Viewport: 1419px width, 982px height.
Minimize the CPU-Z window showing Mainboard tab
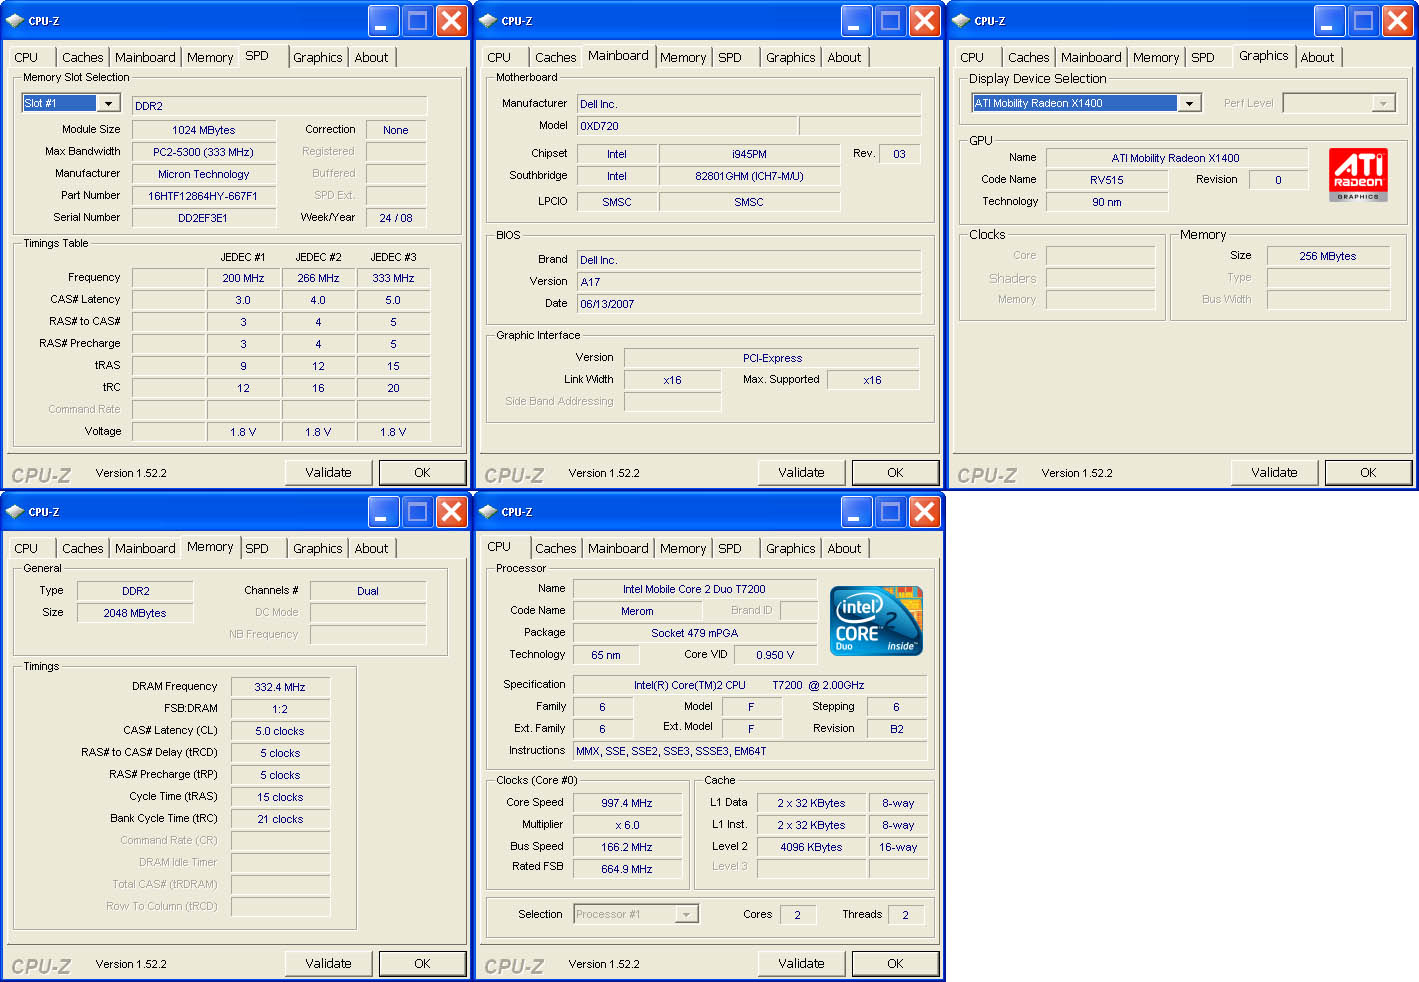[857, 21]
